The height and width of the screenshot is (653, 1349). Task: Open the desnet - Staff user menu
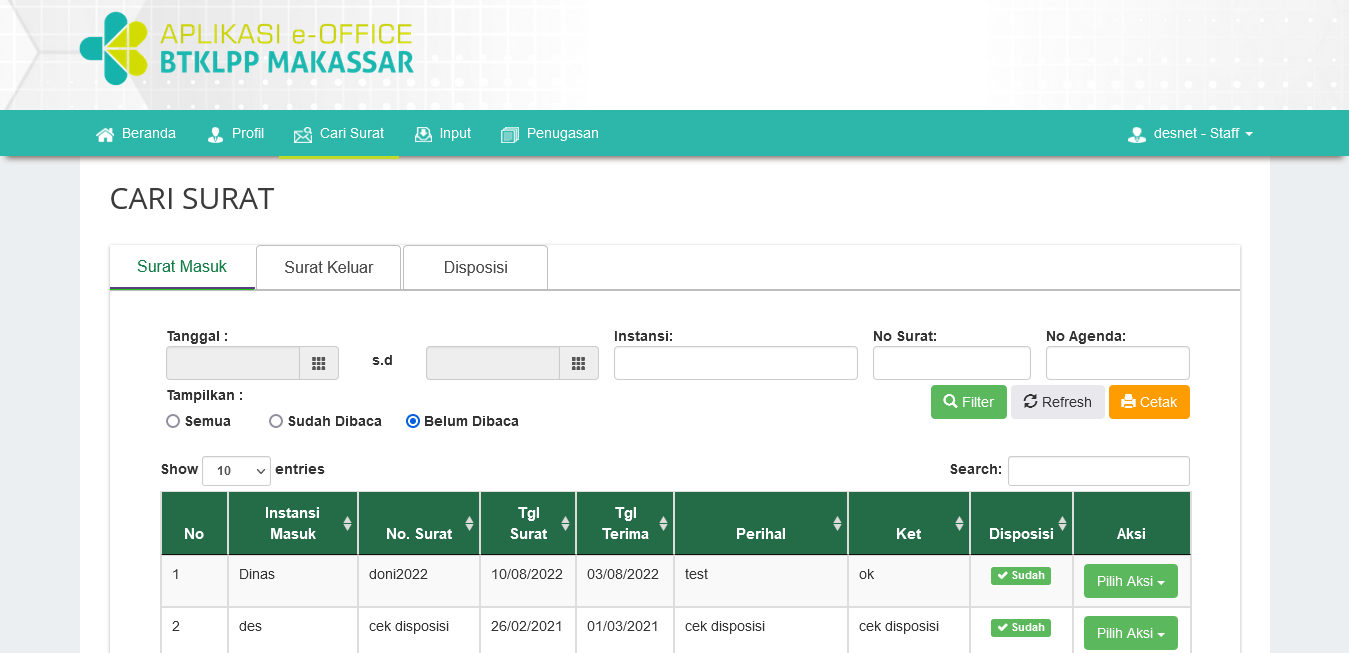(x=1190, y=133)
